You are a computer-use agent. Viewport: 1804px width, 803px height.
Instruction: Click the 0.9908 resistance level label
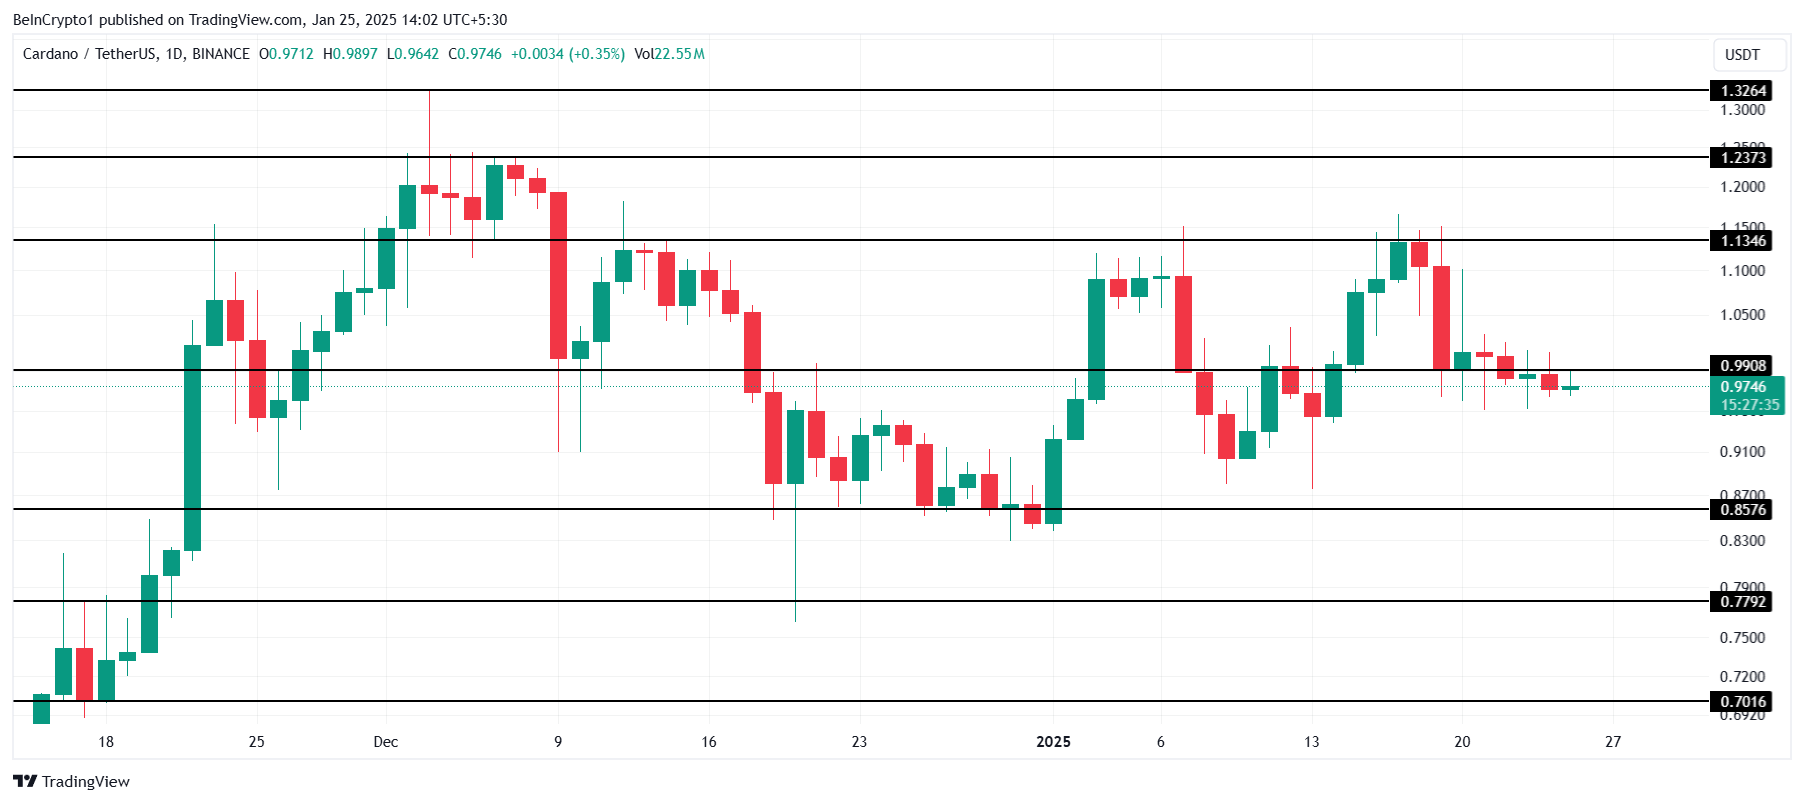[x=1741, y=366]
